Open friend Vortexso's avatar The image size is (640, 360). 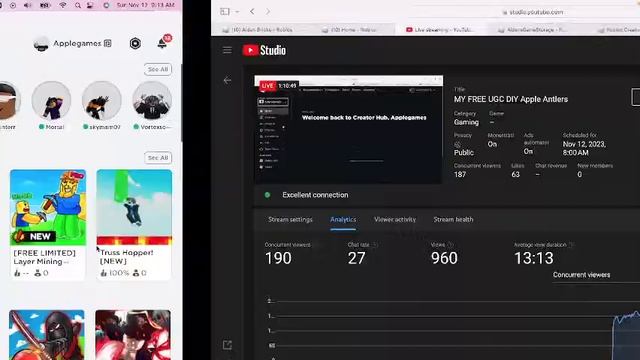(152, 101)
